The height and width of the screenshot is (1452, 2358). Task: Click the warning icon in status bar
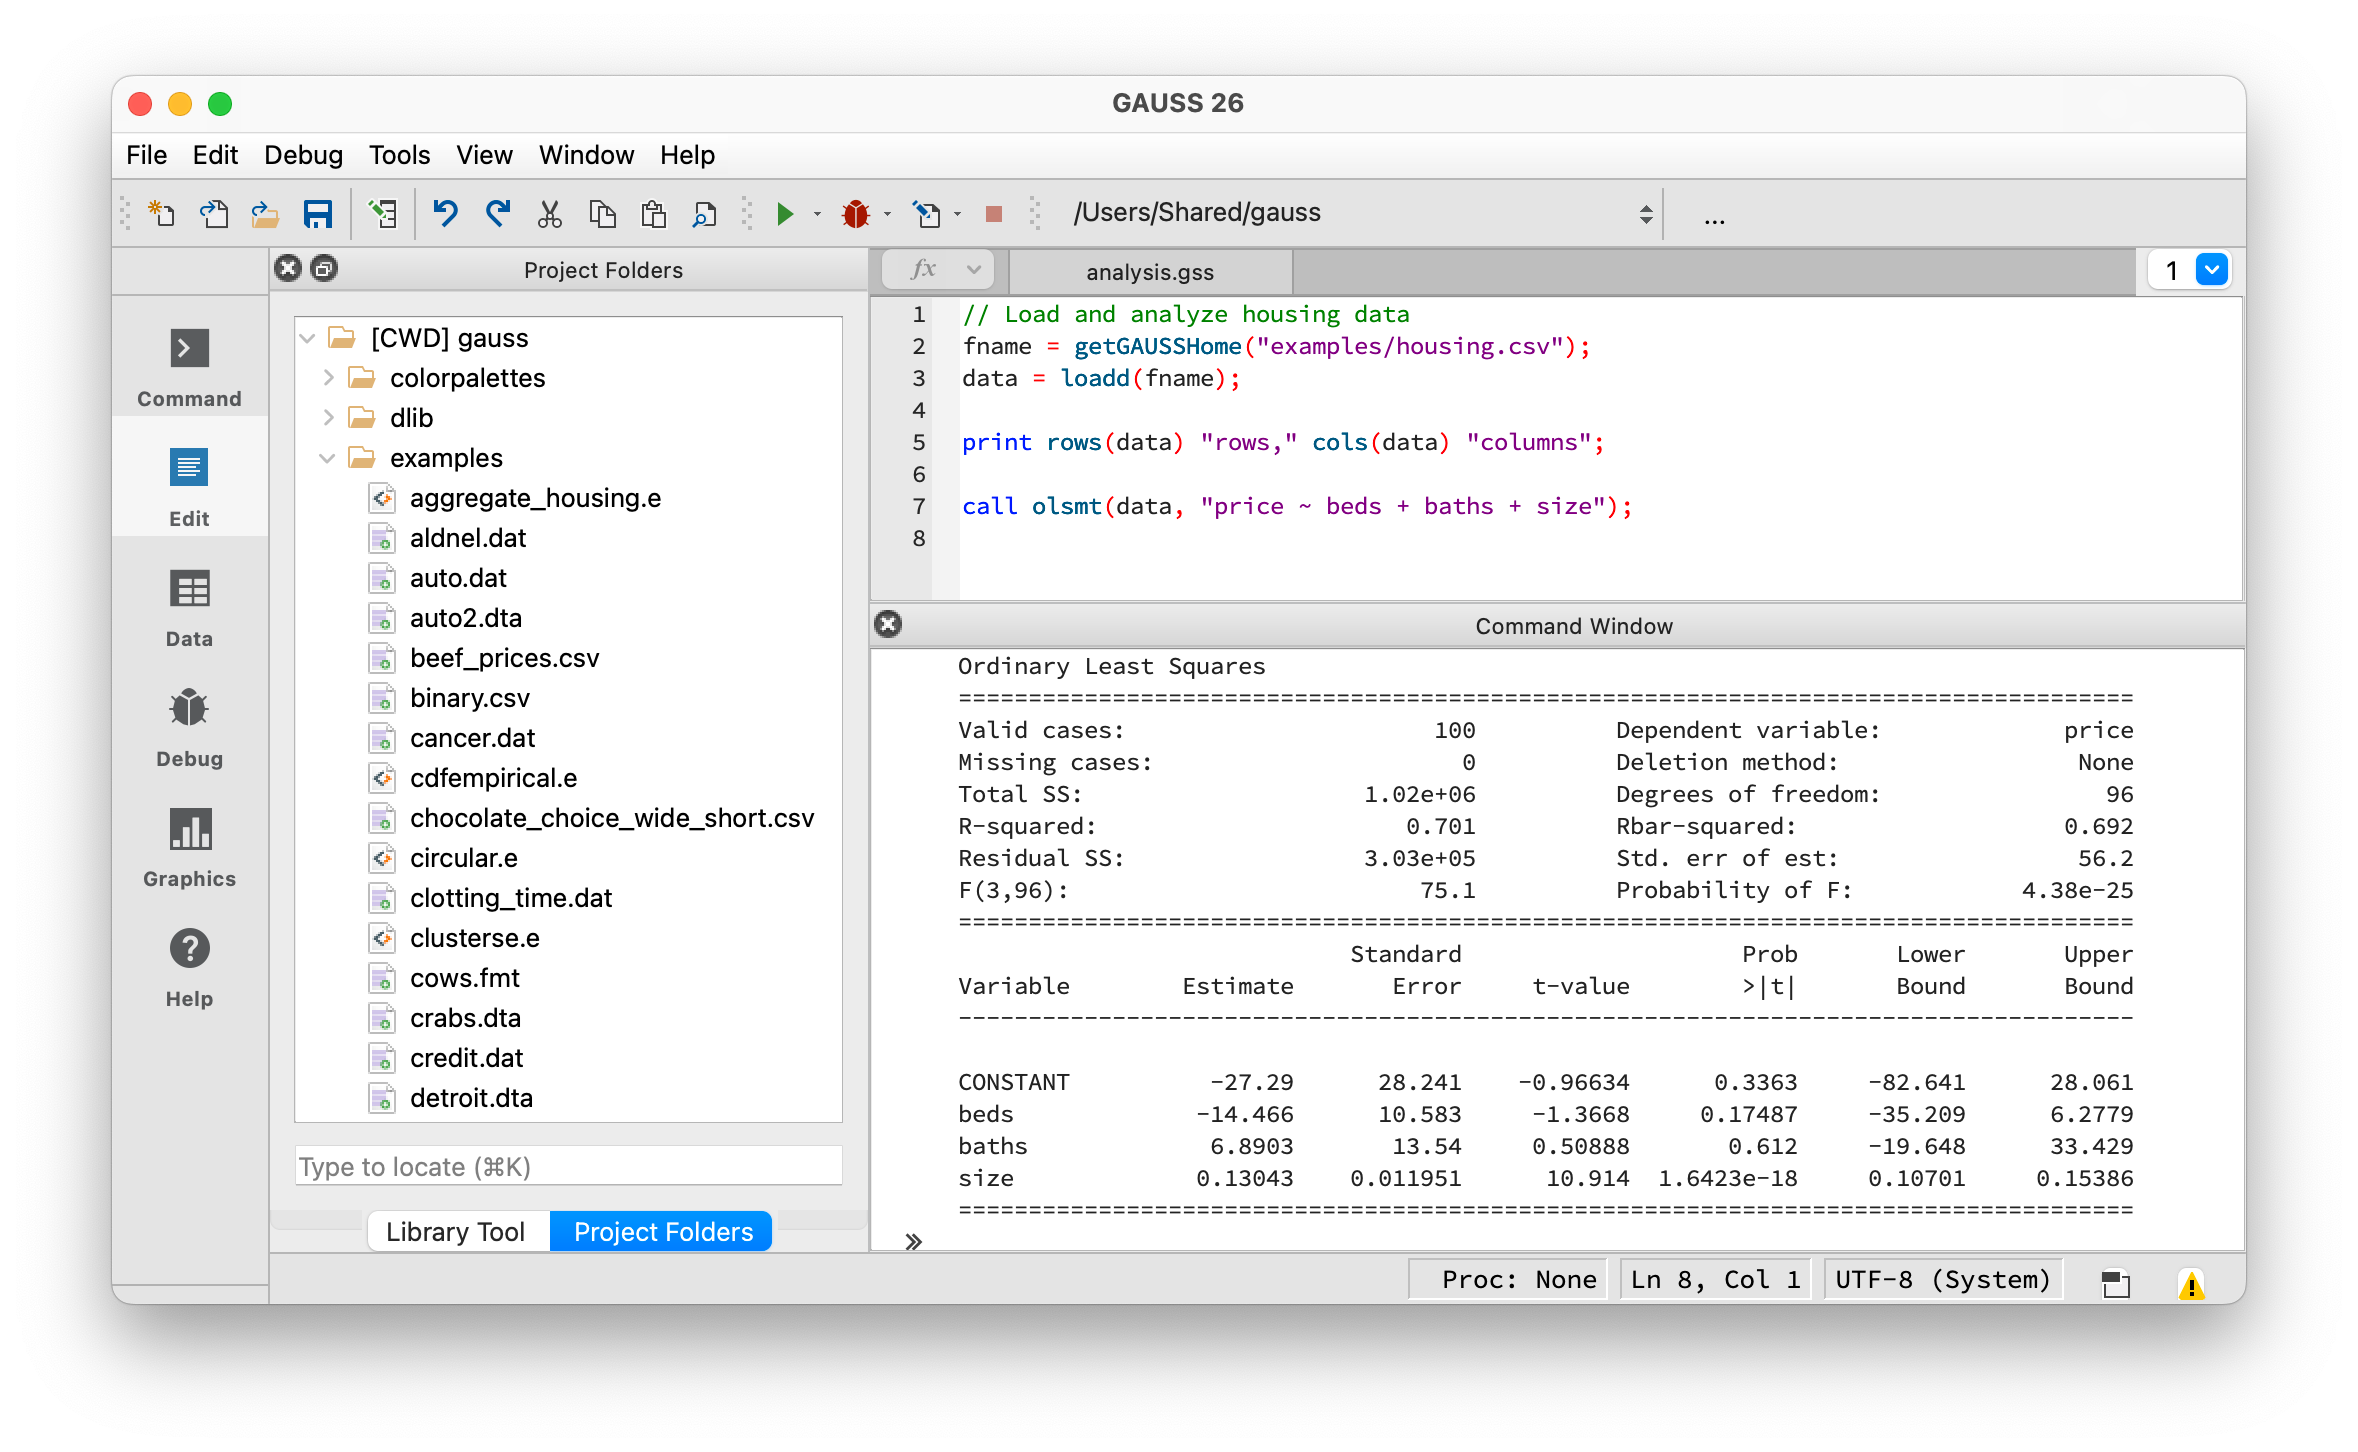click(x=2190, y=1284)
